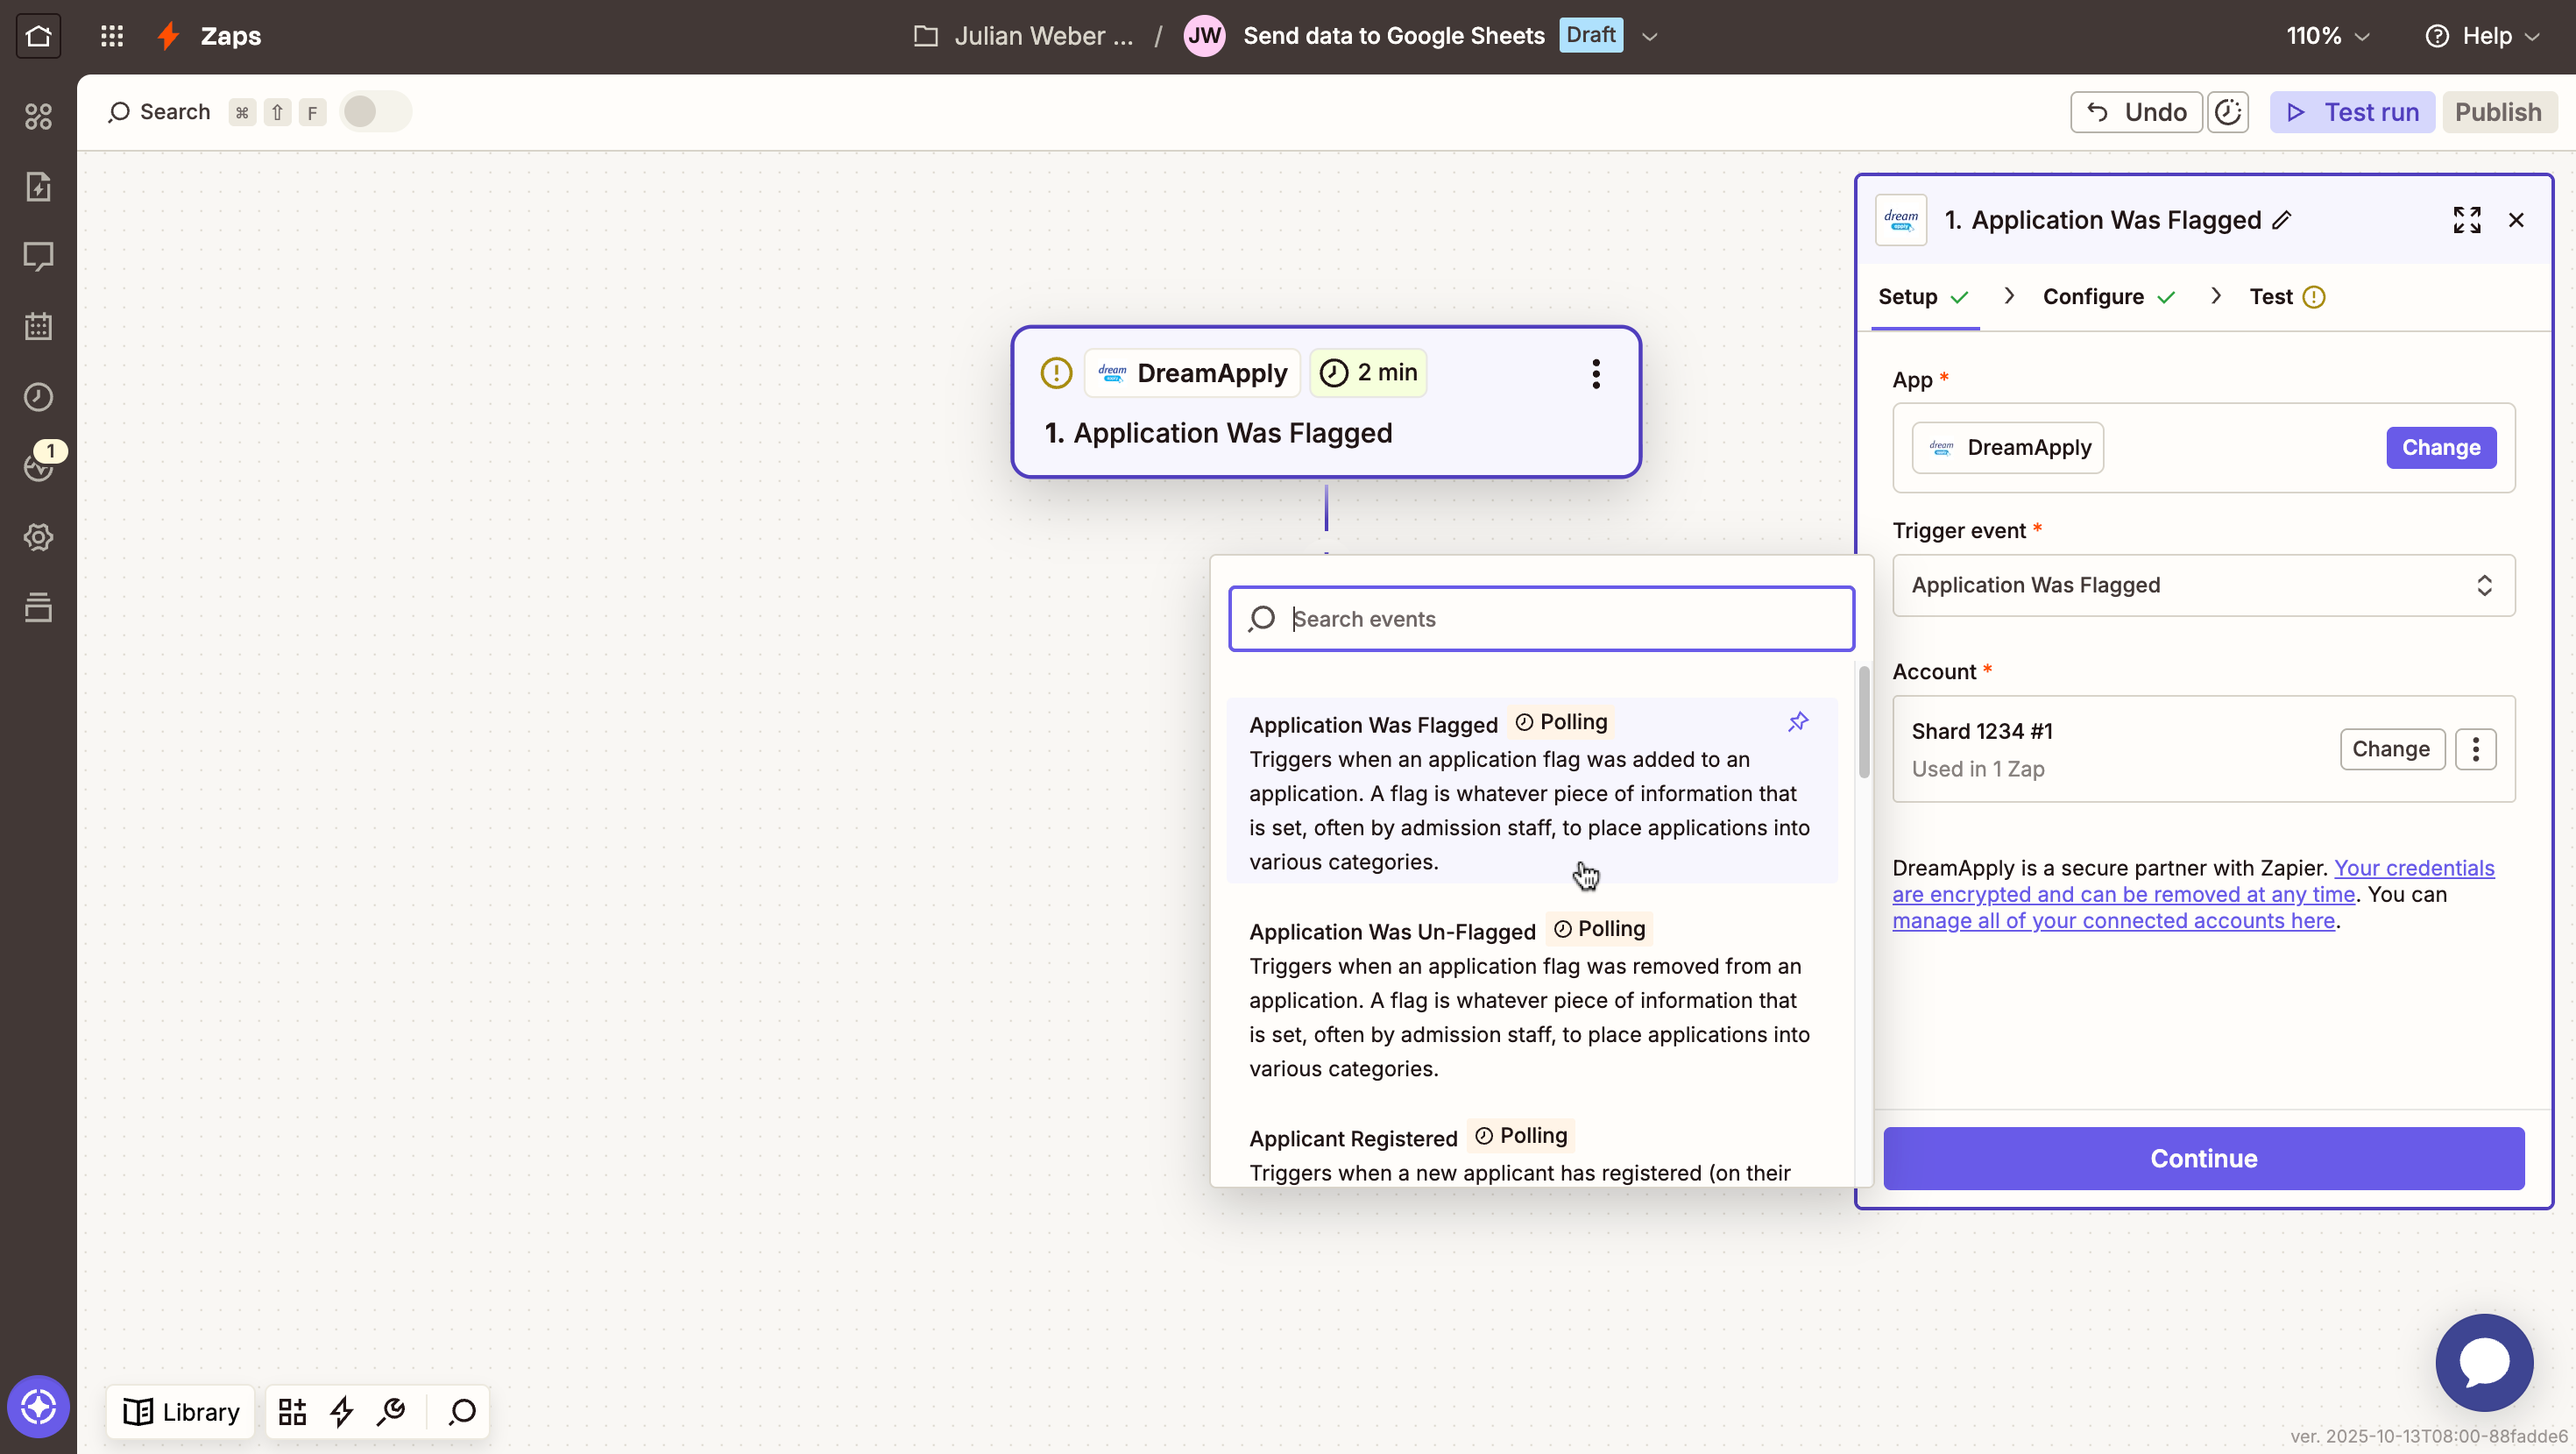Open the sidebar settings gear icon
The image size is (2576, 1454).
click(x=38, y=537)
